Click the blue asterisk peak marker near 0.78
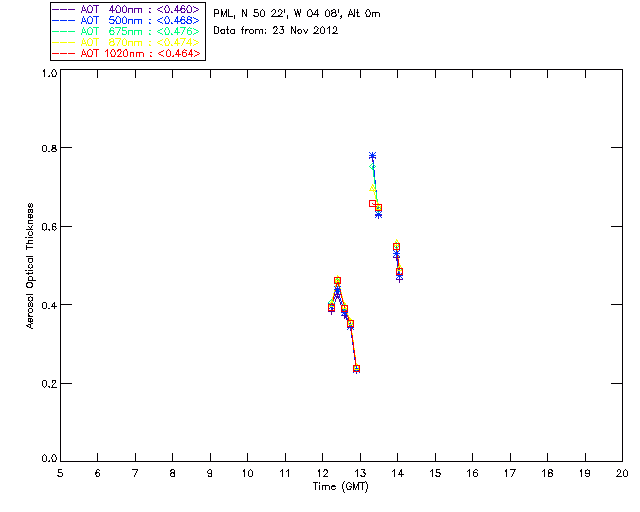 372,156
